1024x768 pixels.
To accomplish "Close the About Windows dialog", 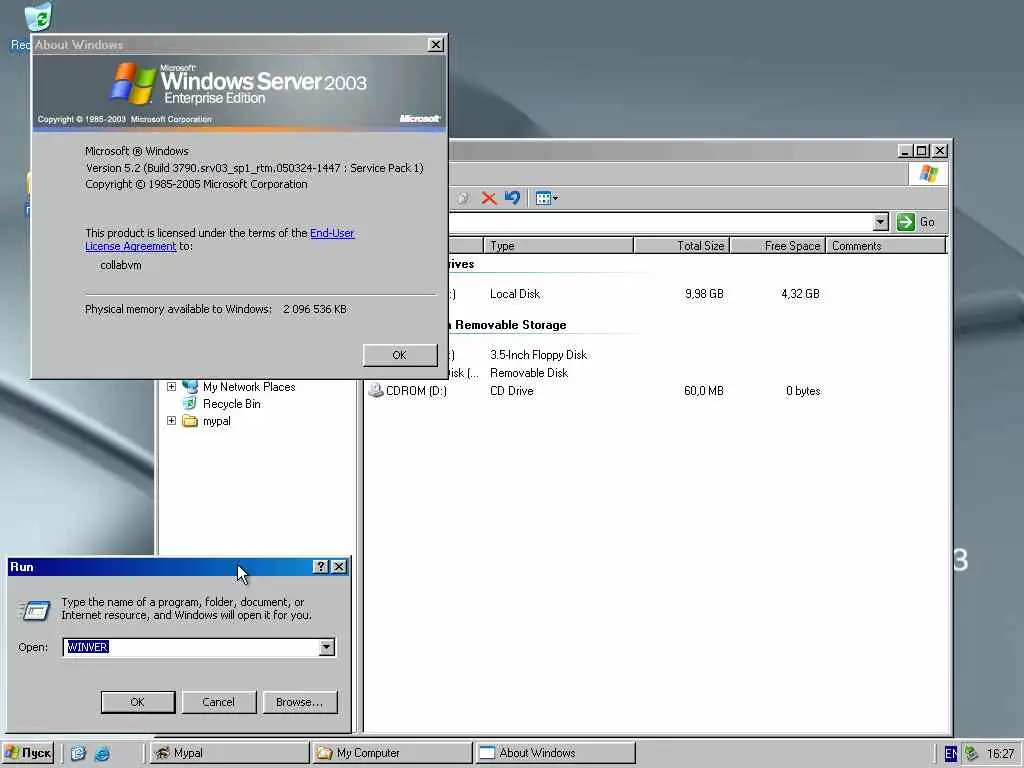I will coord(435,44).
